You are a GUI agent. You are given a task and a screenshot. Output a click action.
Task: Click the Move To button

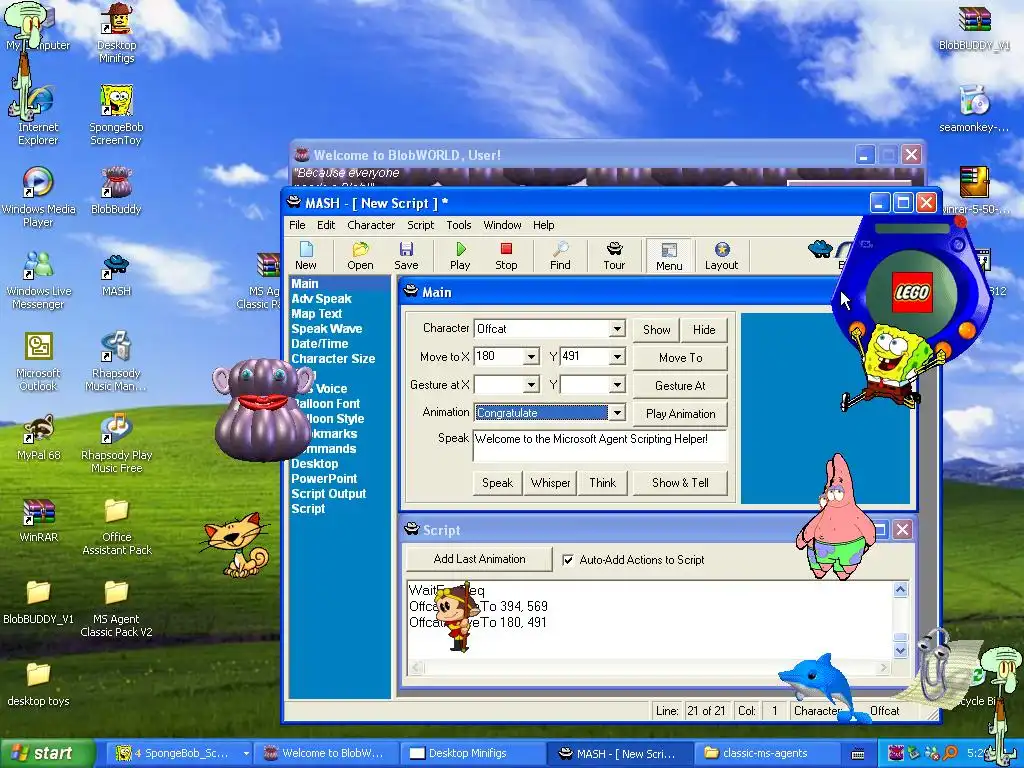[680, 358]
